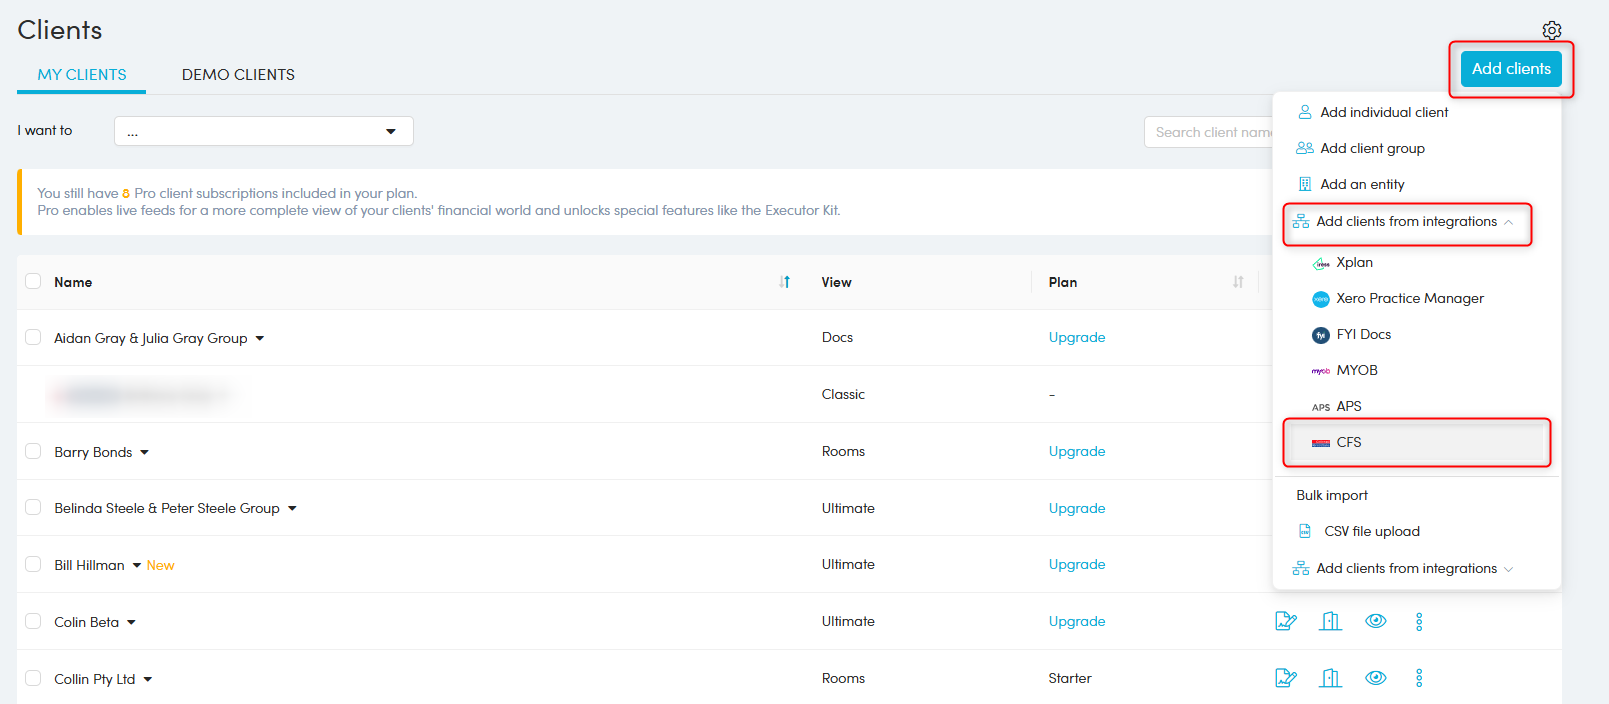1609x704 pixels.
Task: Click Upgrade link for Belinda Steele group
Action: tap(1076, 508)
